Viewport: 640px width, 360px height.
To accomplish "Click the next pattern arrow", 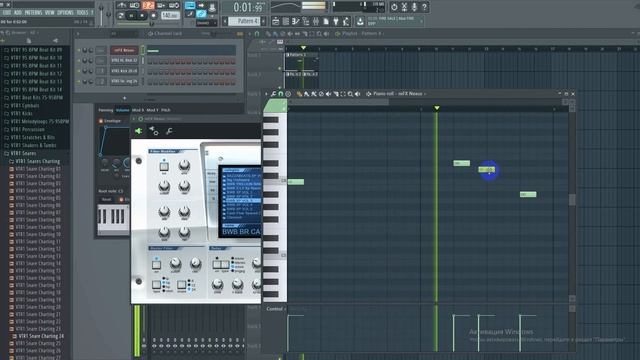I will 263,21.
